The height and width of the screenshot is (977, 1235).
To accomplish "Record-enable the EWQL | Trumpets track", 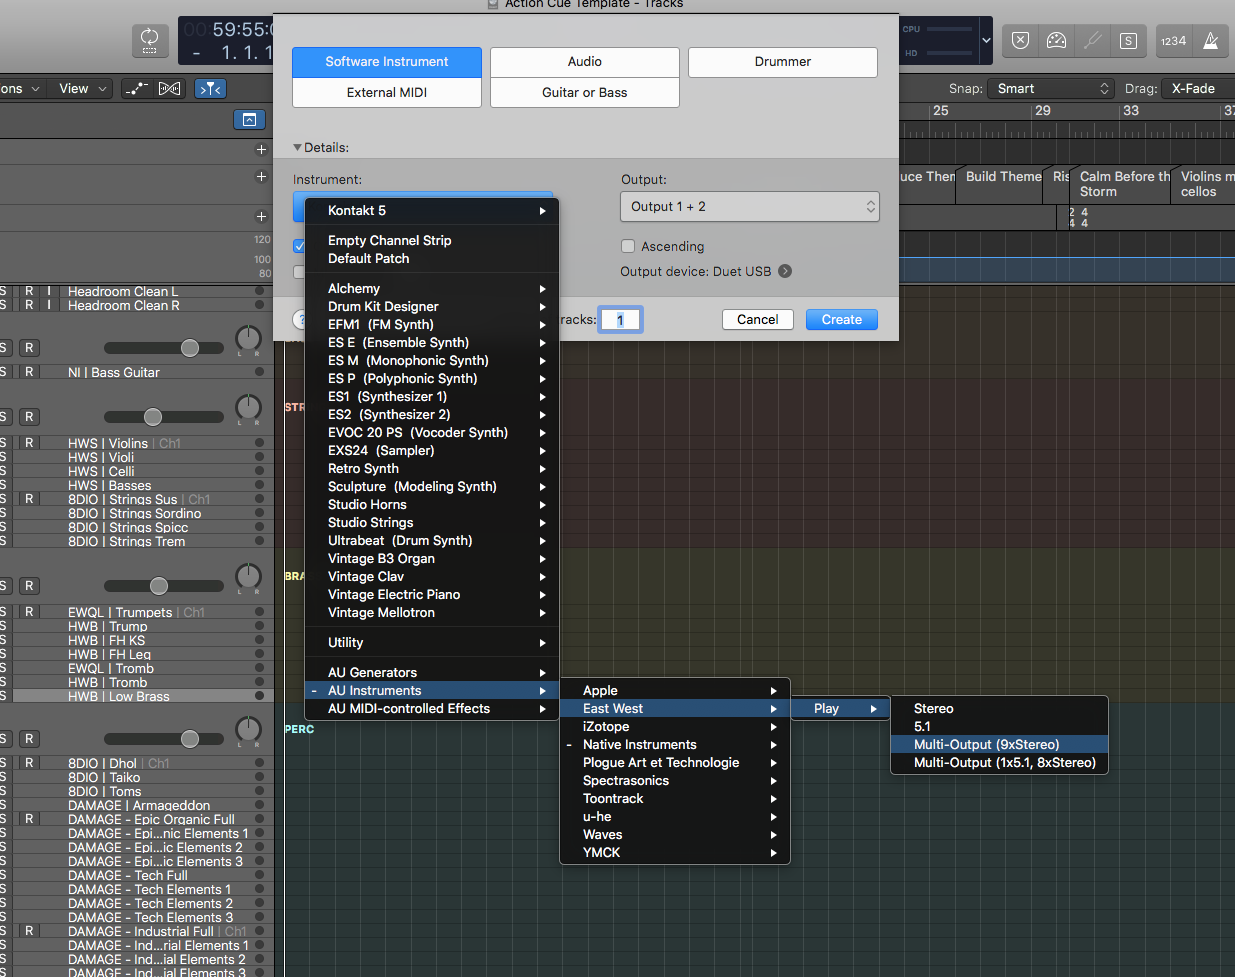I will [x=29, y=612].
